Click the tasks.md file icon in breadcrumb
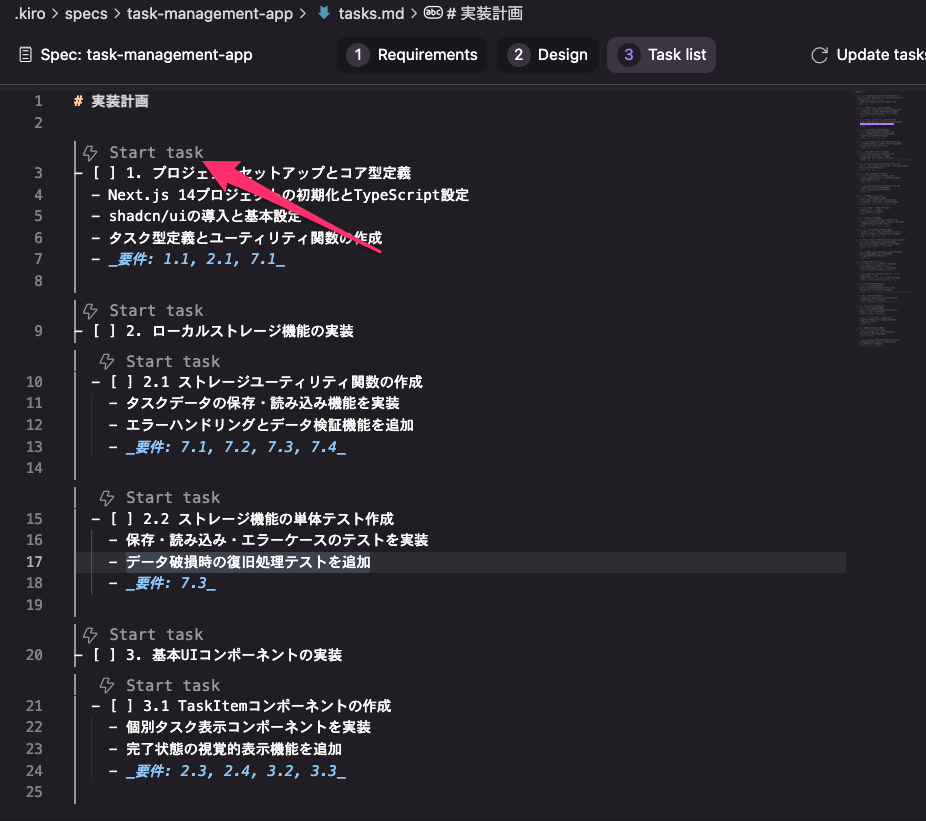 [x=324, y=13]
